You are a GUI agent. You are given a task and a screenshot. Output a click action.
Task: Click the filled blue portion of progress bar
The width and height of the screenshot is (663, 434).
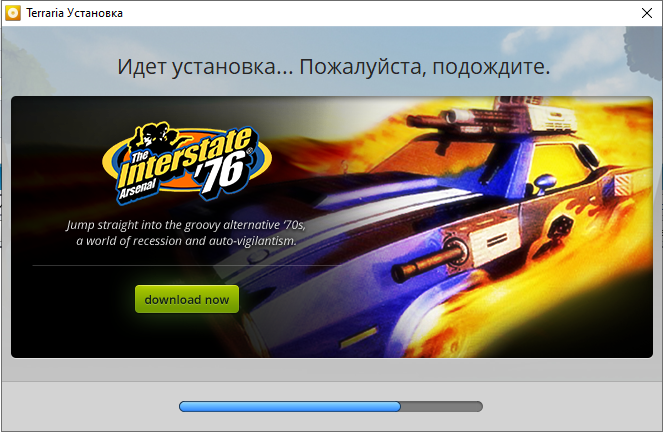pyautogui.click(x=289, y=407)
